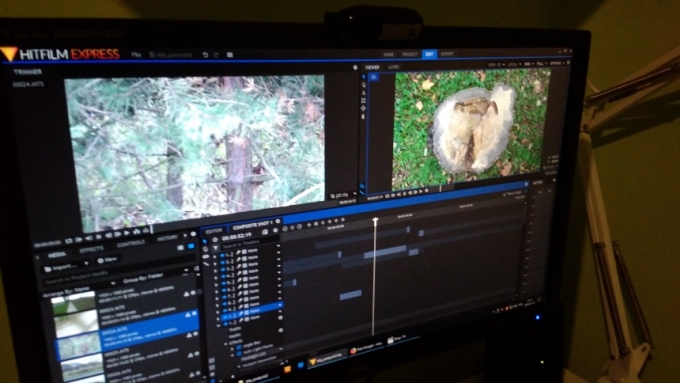Click the New button in Media panel
The image size is (680, 383).
click(x=108, y=260)
